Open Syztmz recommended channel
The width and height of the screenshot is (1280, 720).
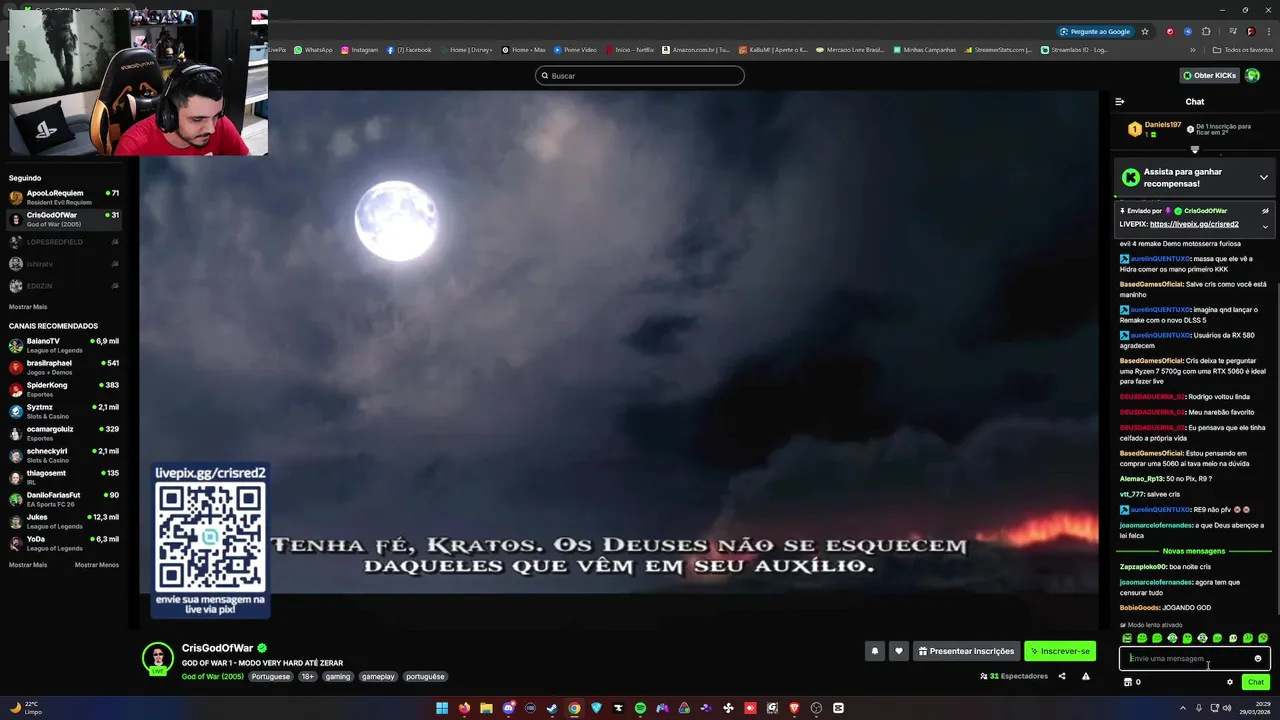[x=64, y=411]
